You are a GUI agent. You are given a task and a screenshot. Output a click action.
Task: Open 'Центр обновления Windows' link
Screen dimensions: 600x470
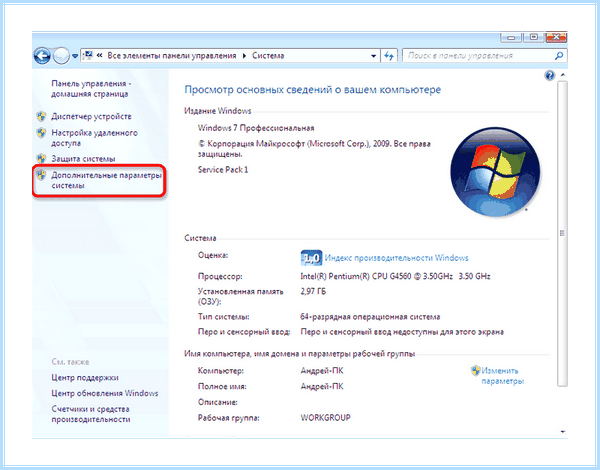[105, 393]
